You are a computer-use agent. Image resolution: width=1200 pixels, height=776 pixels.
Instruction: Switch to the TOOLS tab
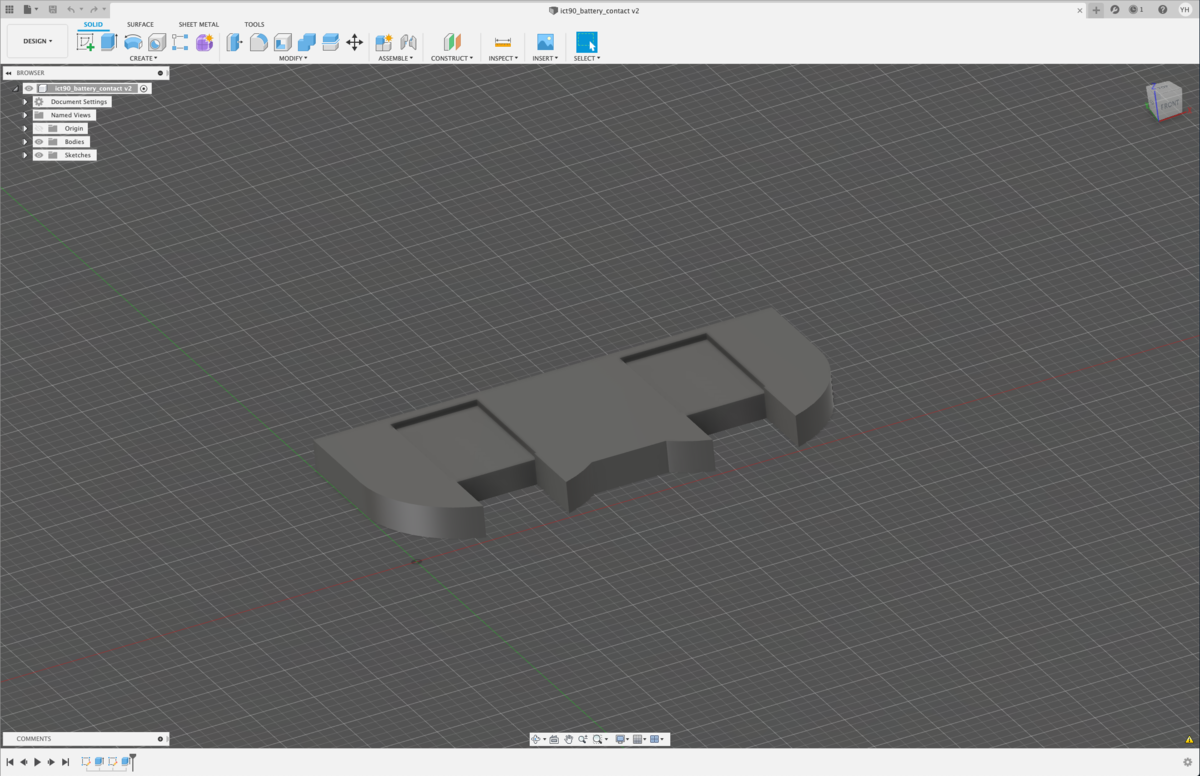point(254,24)
